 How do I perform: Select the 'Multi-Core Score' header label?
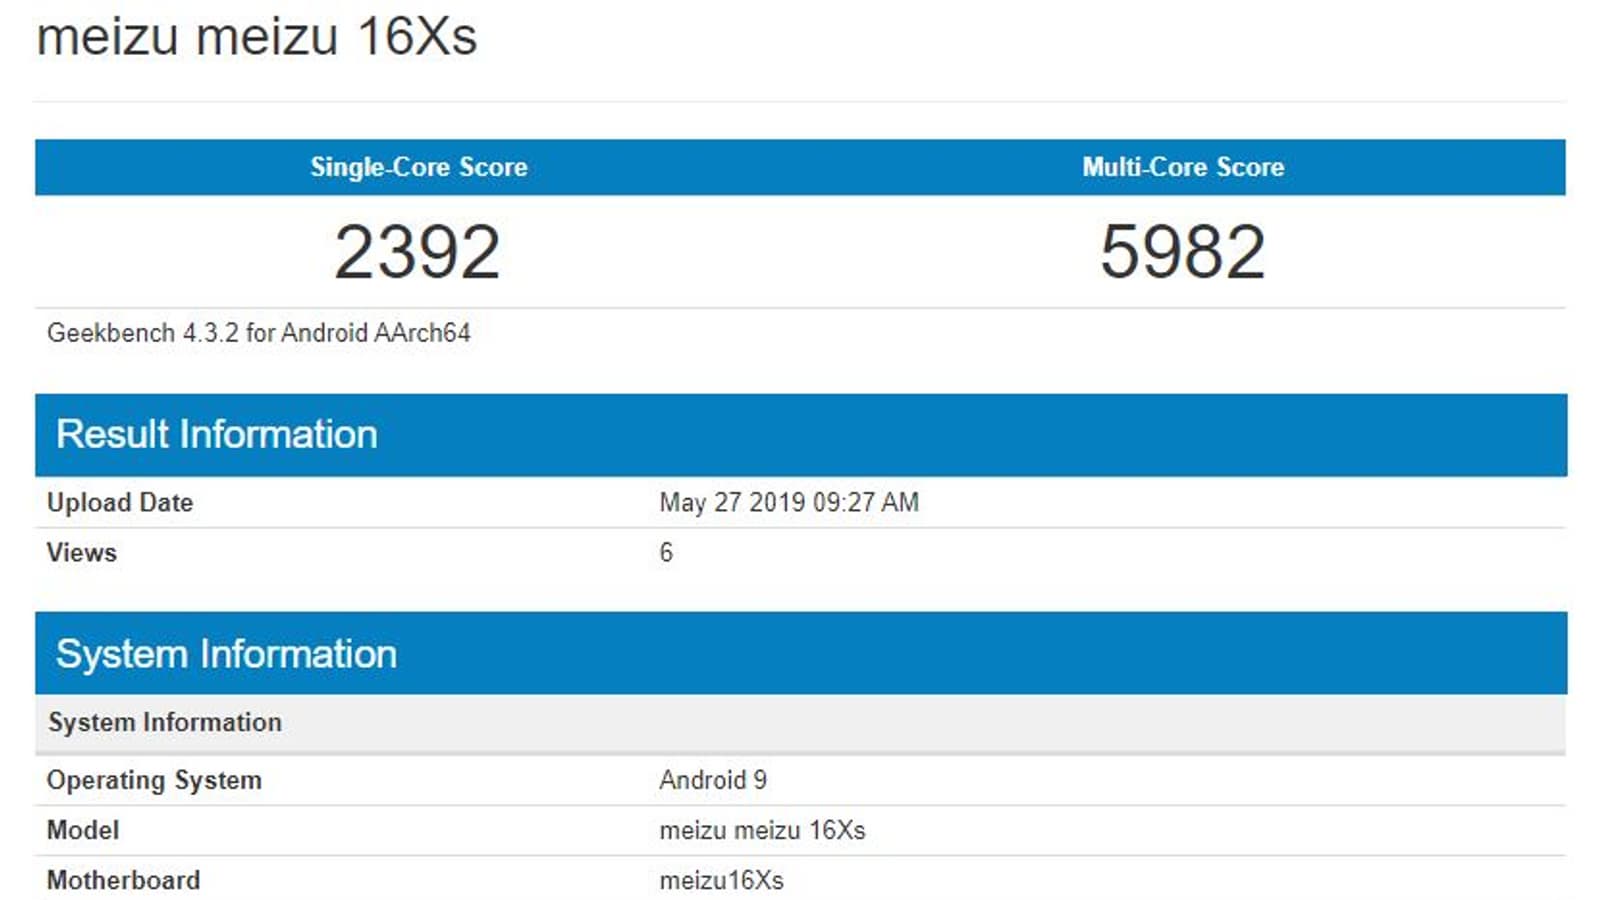coord(1183,167)
